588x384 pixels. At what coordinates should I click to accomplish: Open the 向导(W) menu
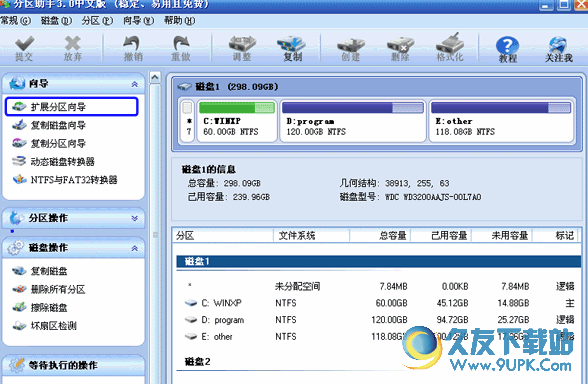coord(138,21)
